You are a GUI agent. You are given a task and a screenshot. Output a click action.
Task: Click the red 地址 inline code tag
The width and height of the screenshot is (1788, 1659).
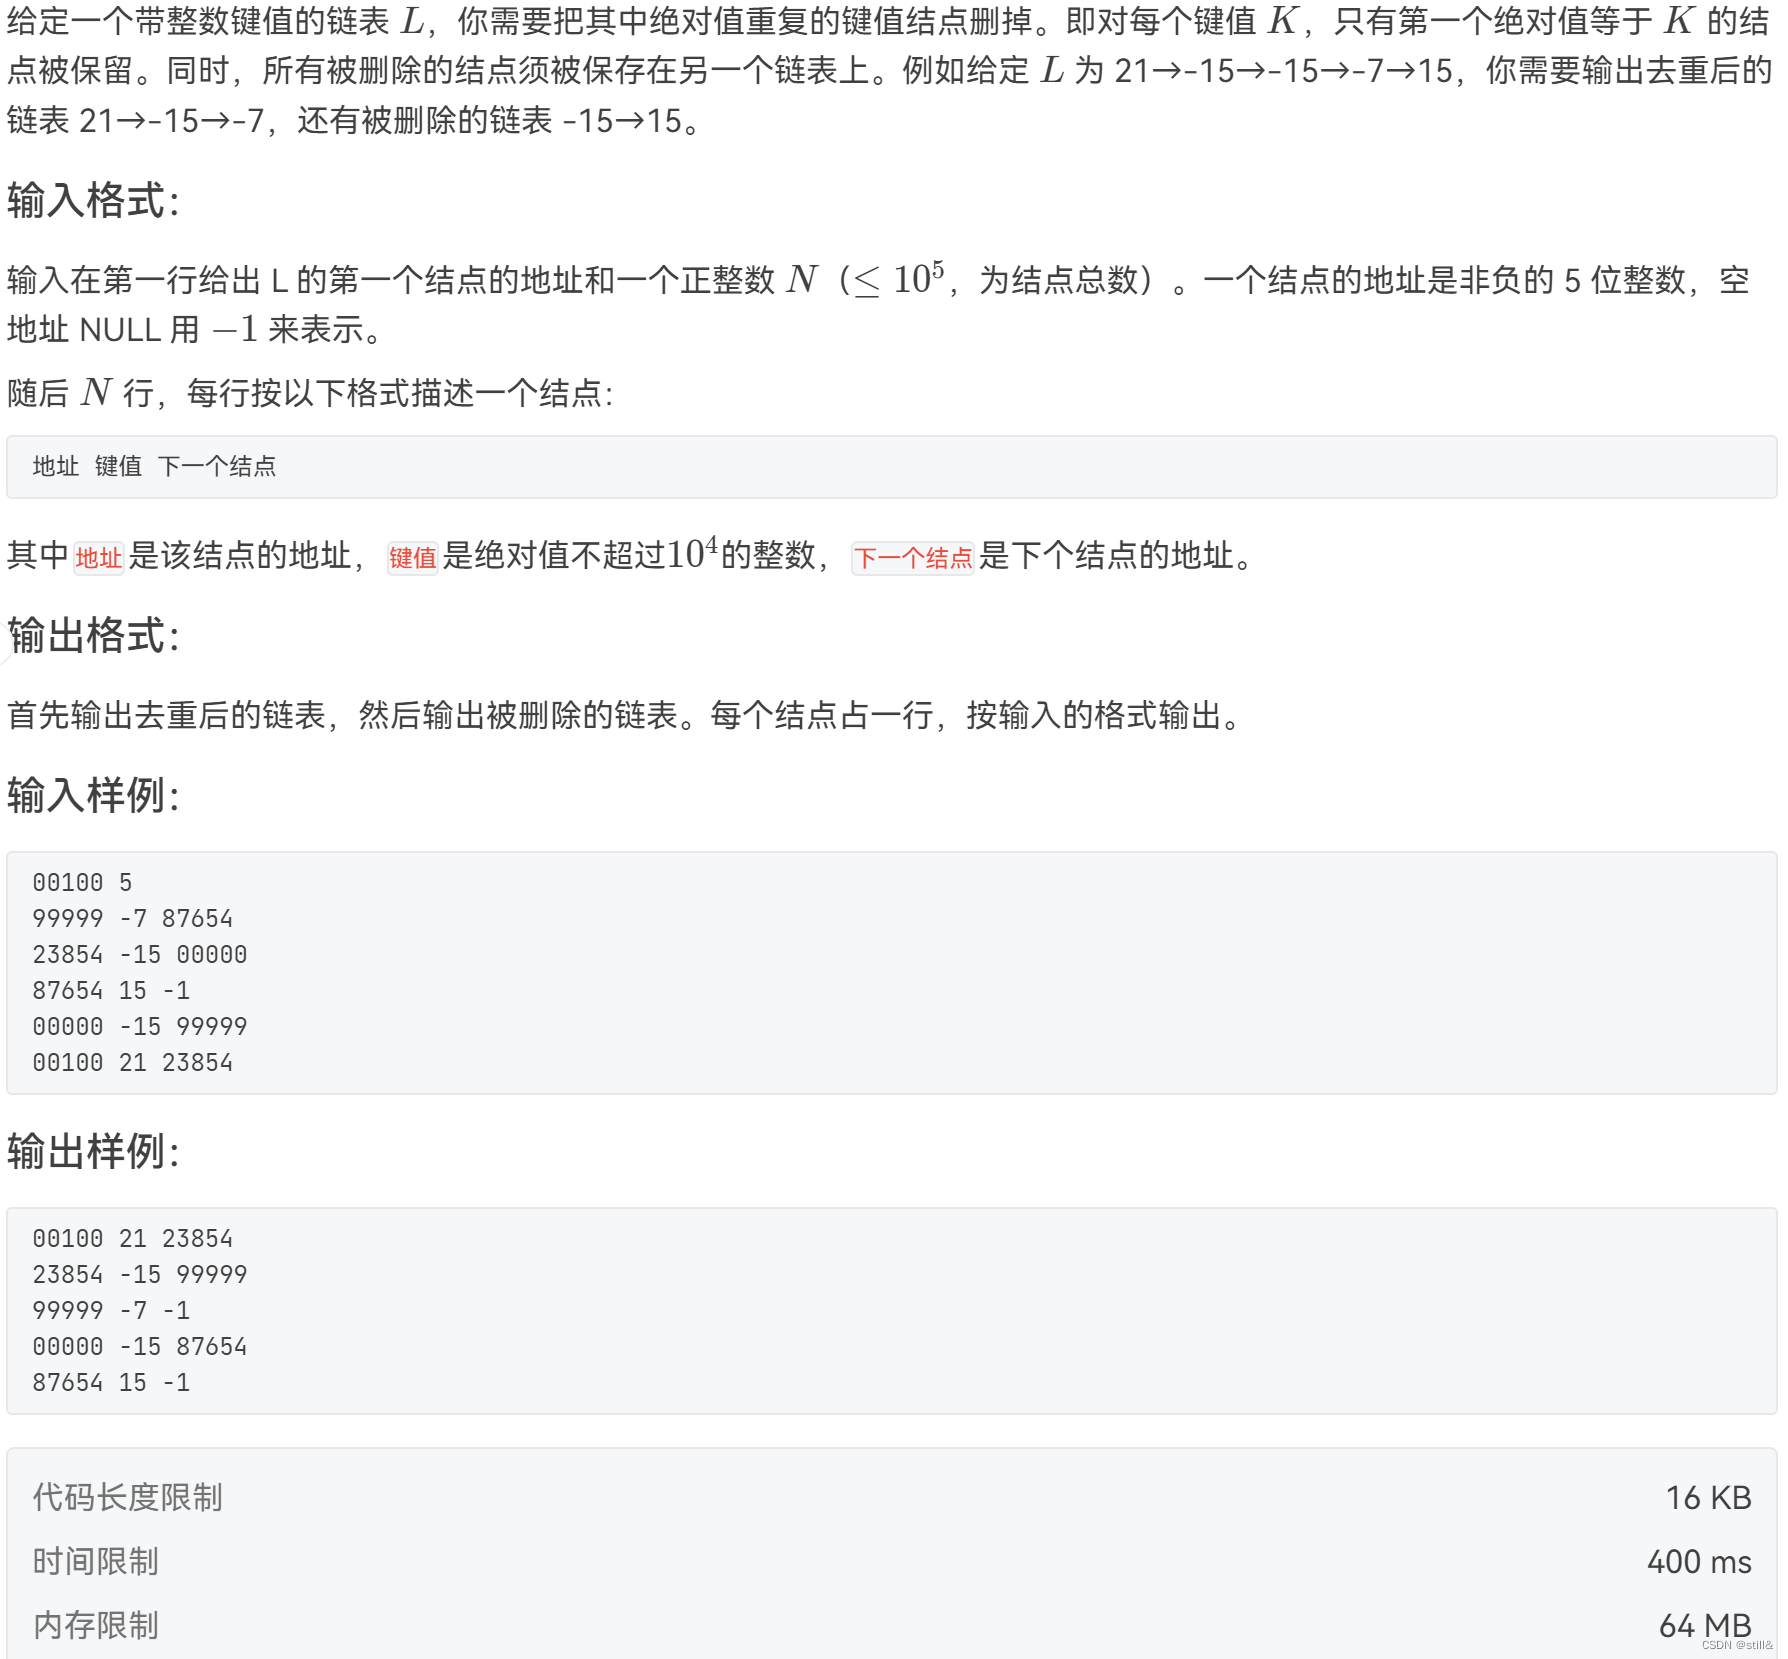(98, 557)
